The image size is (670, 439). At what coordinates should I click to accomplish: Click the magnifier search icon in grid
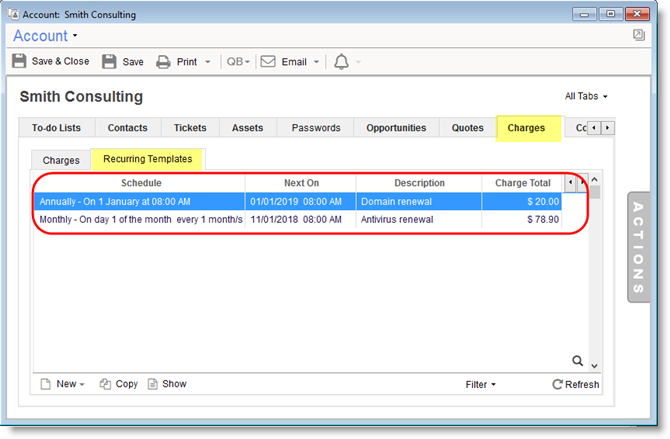point(577,361)
